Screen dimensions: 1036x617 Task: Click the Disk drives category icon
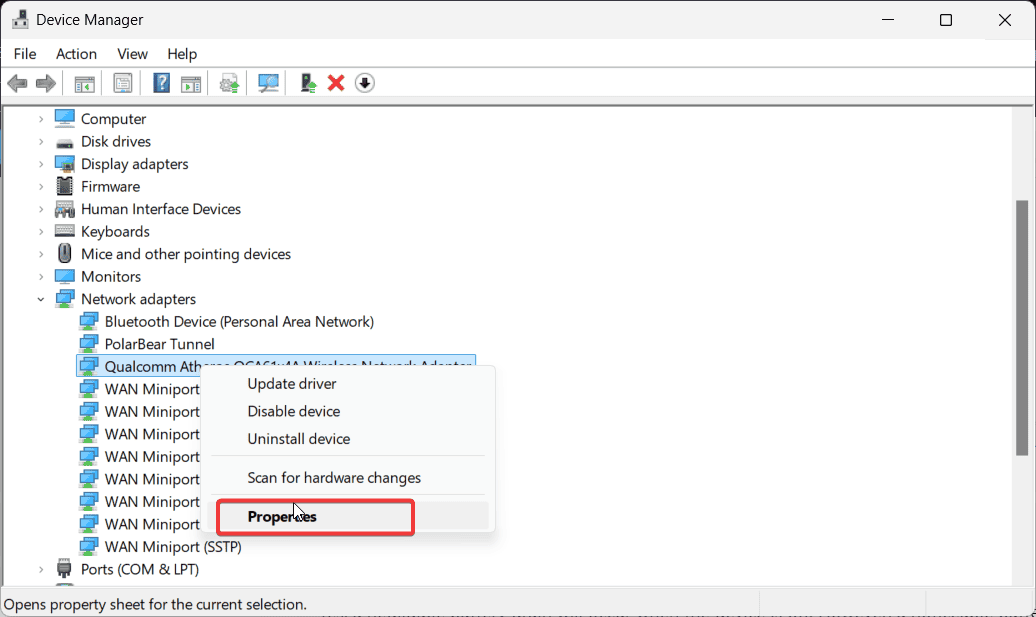click(x=65, y=142)
